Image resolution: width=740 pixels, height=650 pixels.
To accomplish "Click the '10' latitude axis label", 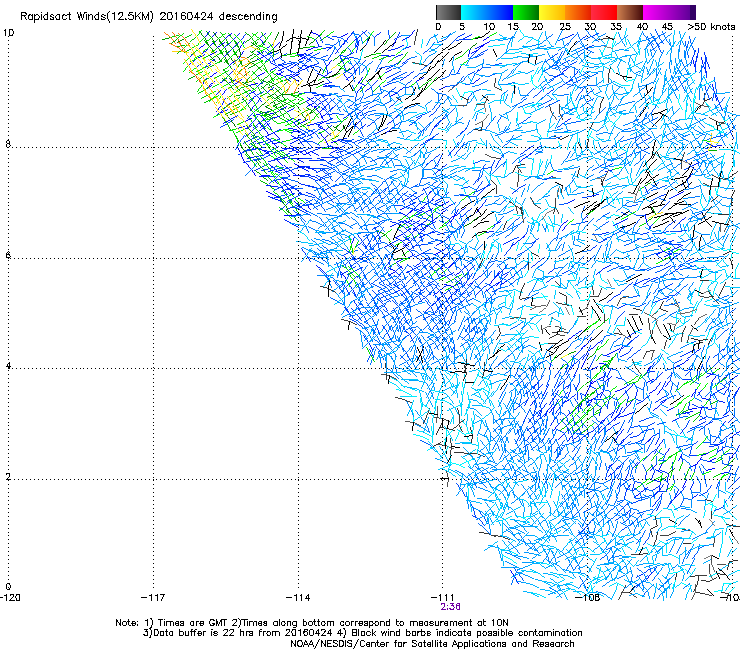I will 8,33.
